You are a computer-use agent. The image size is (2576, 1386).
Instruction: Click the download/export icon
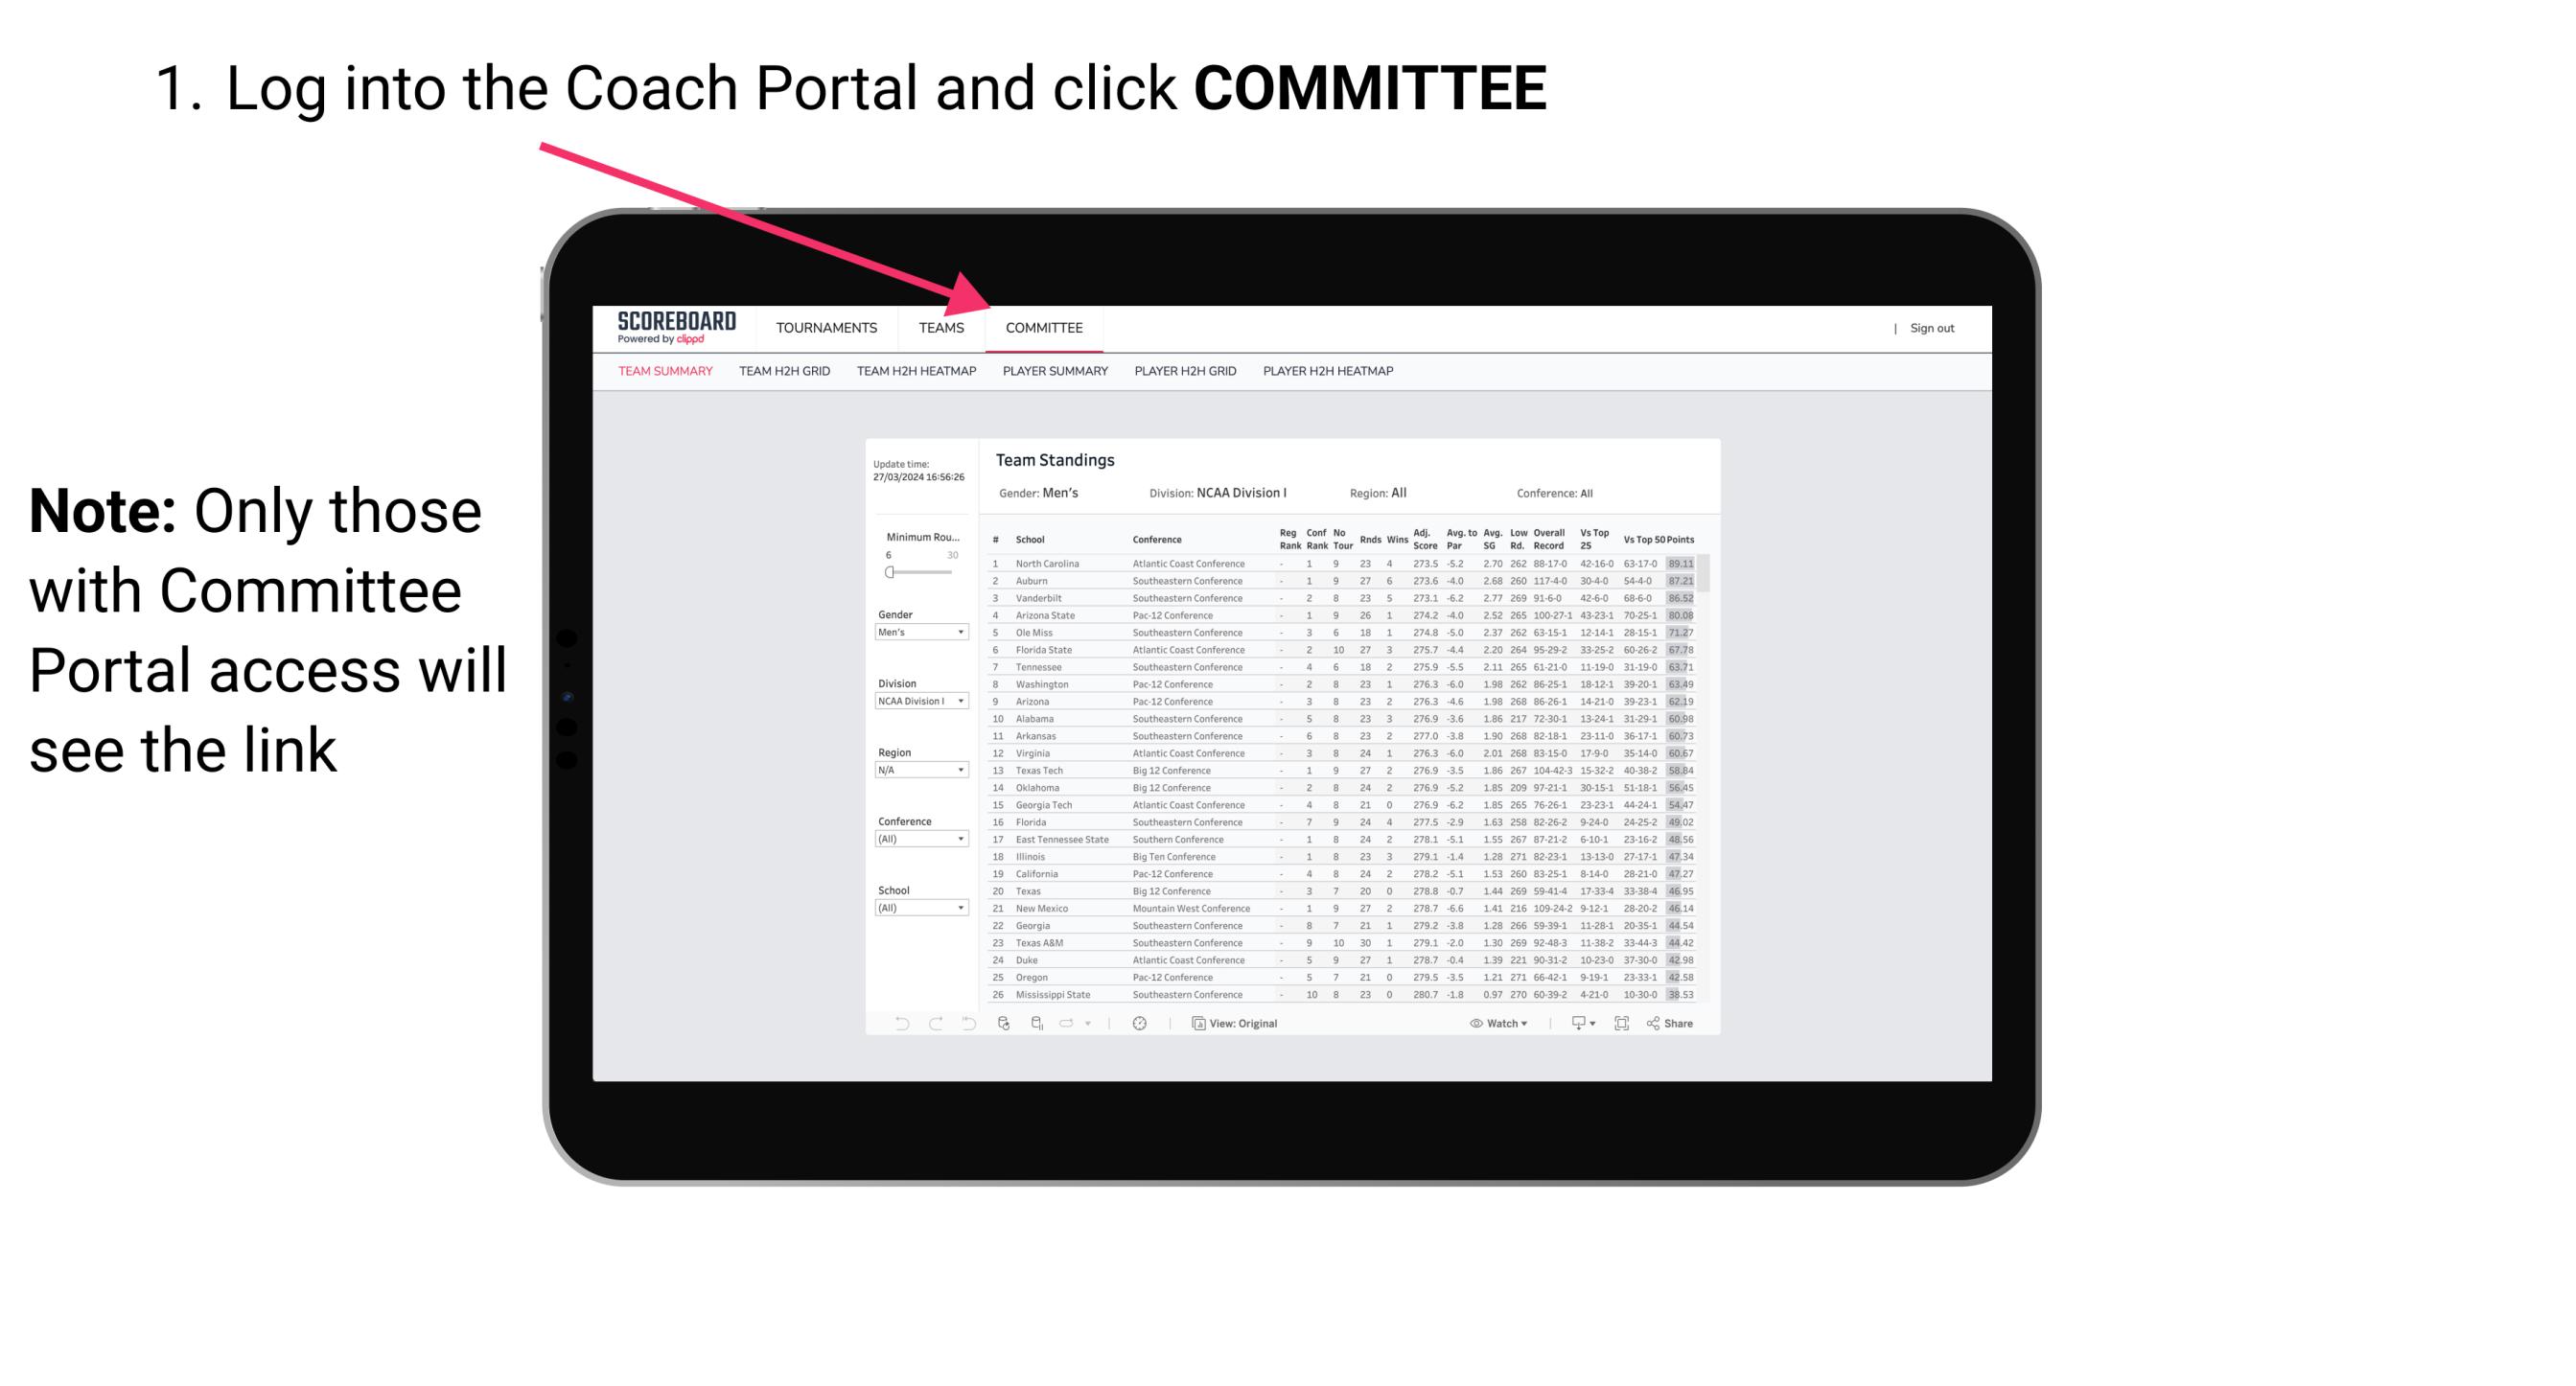click(x=1572, y=1023)
